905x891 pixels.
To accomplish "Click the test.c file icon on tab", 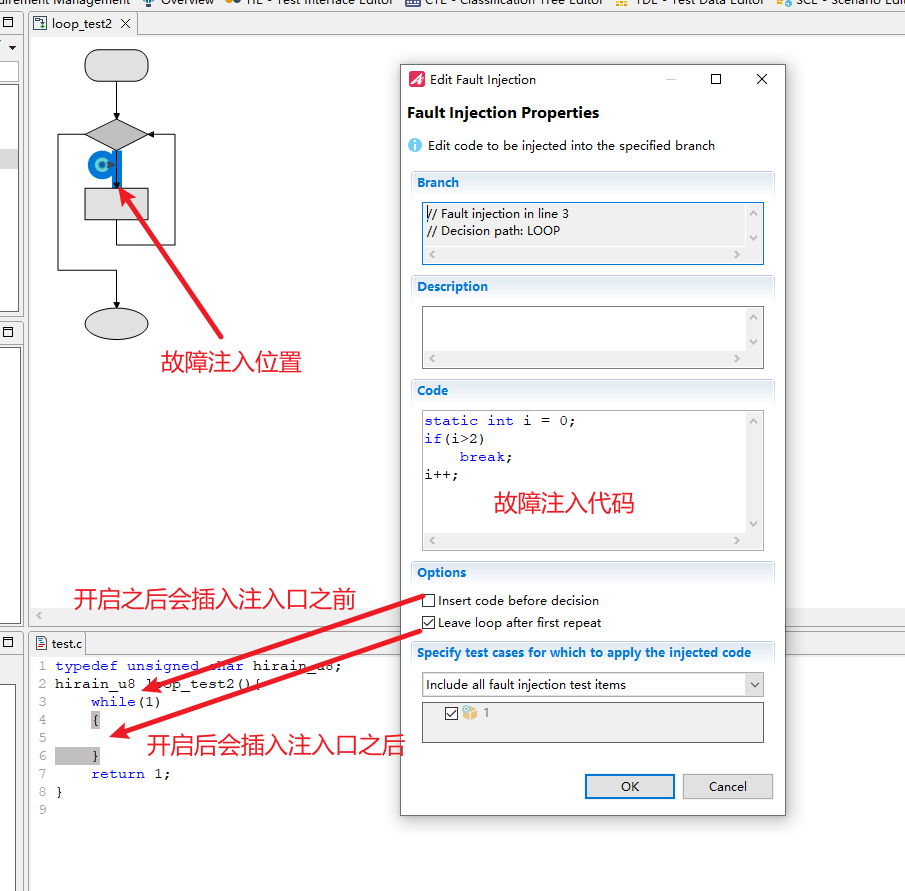I will point(42,643).
